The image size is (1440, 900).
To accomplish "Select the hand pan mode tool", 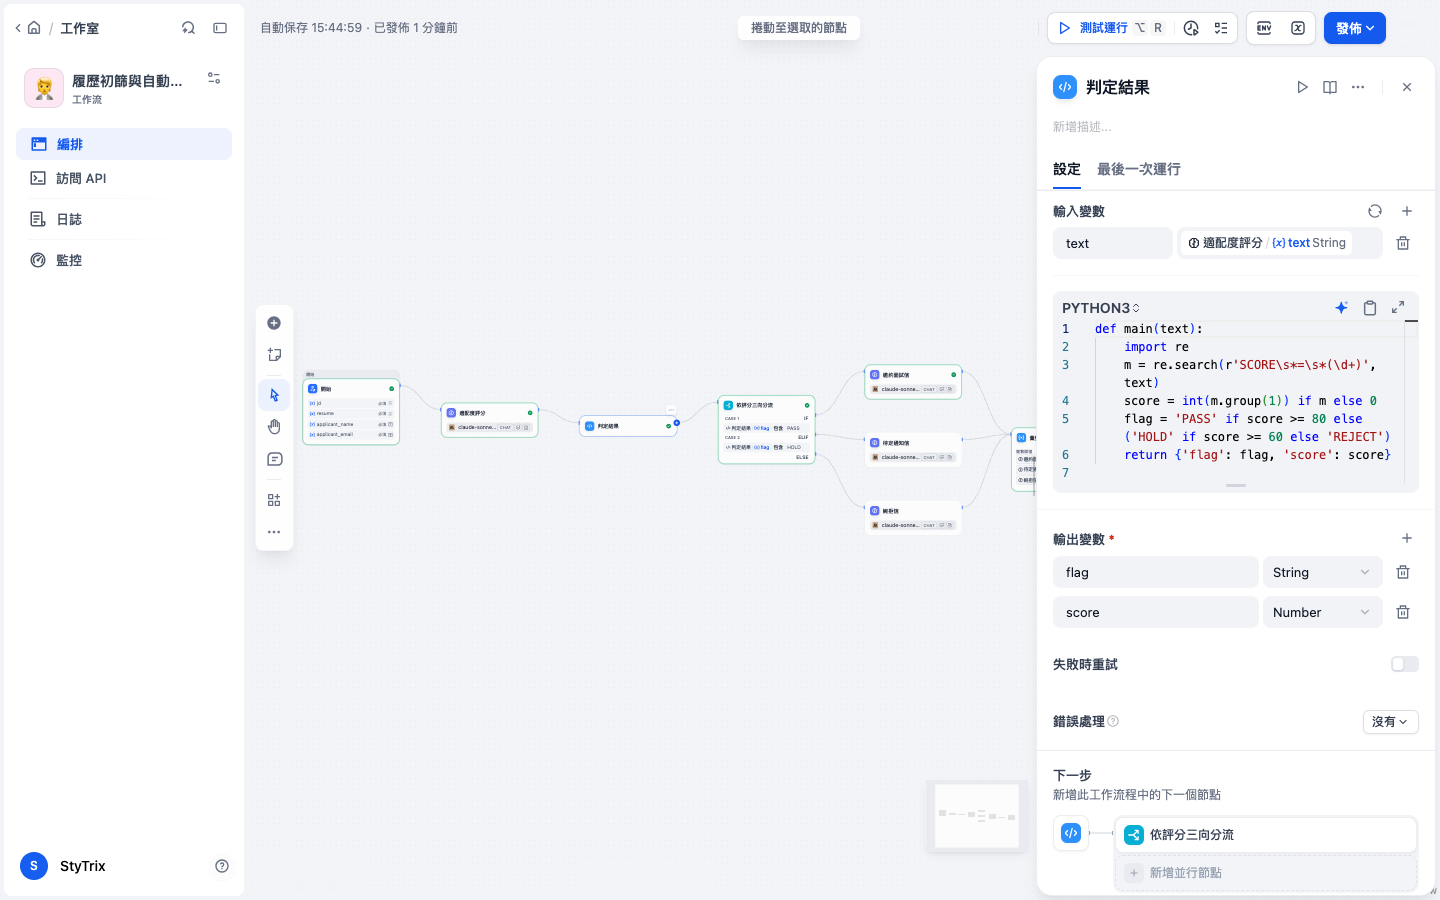I will click(x=274, y=427).
